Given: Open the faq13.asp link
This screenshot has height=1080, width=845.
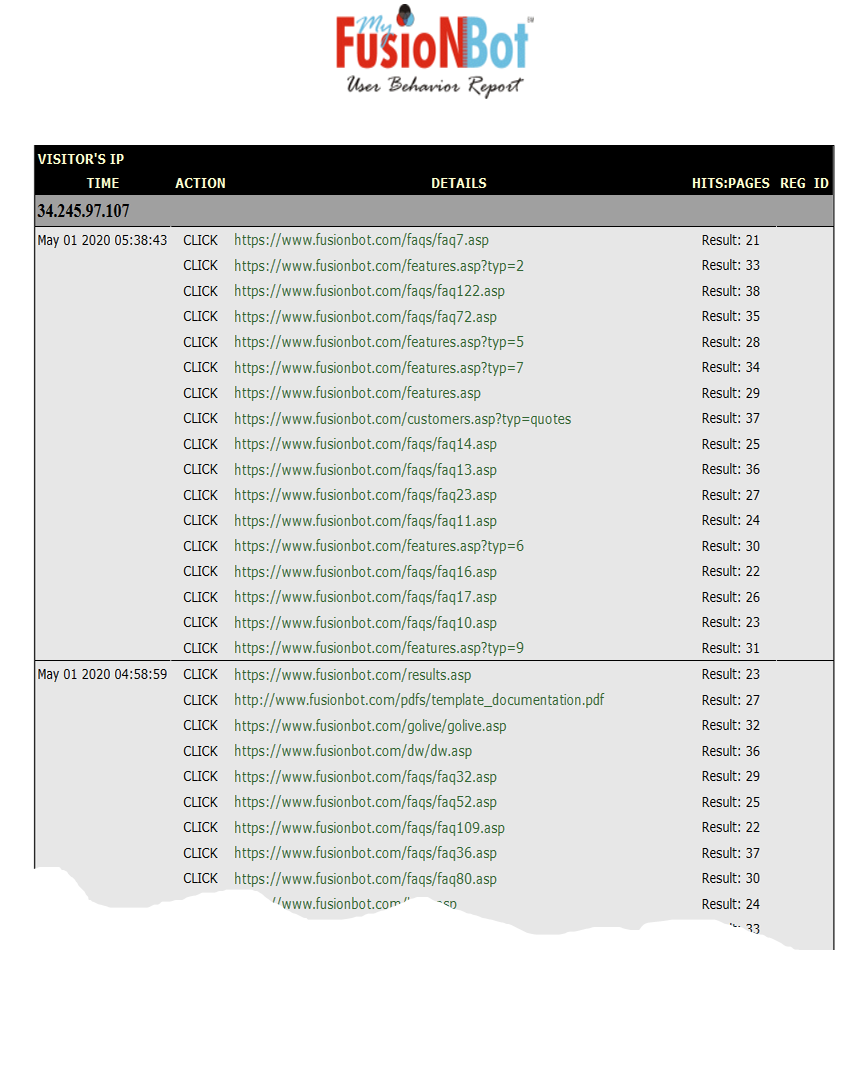Looking at the screenshot, I should click(365, 470).
